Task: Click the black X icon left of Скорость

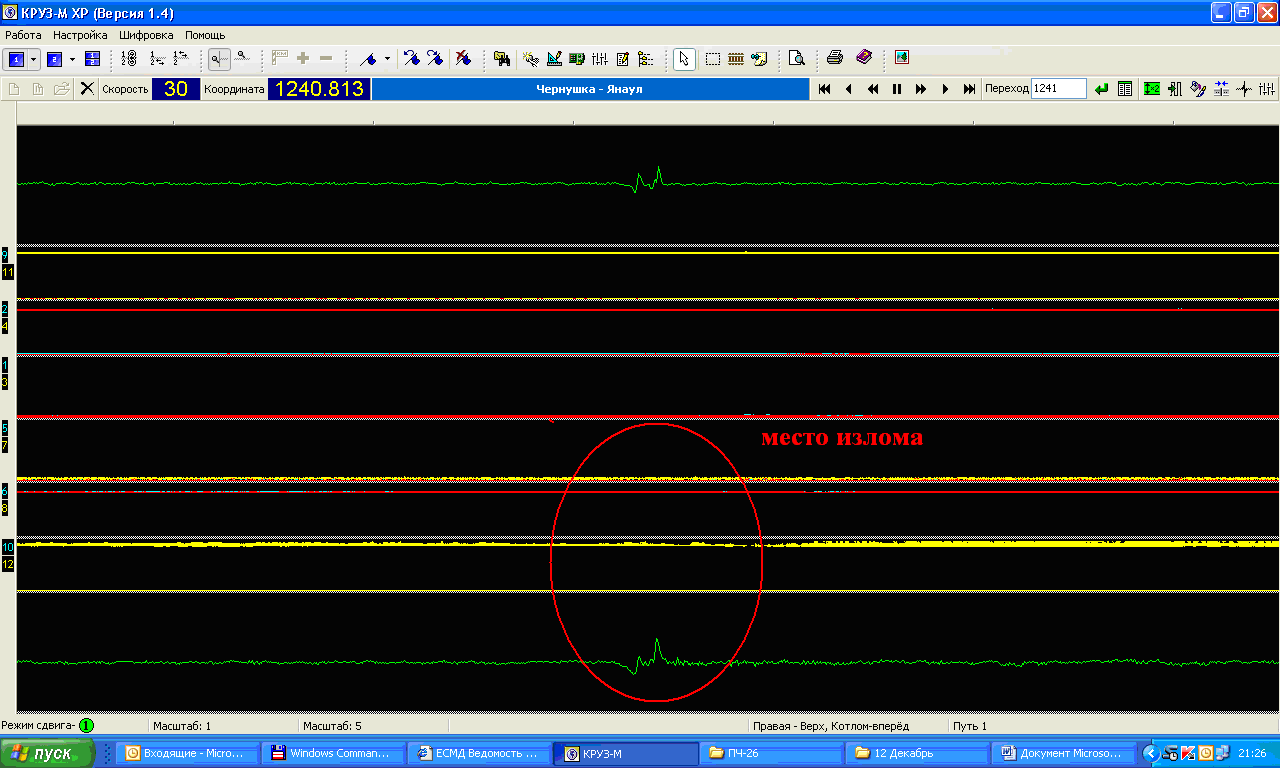Action: click(x=87, y=89)
